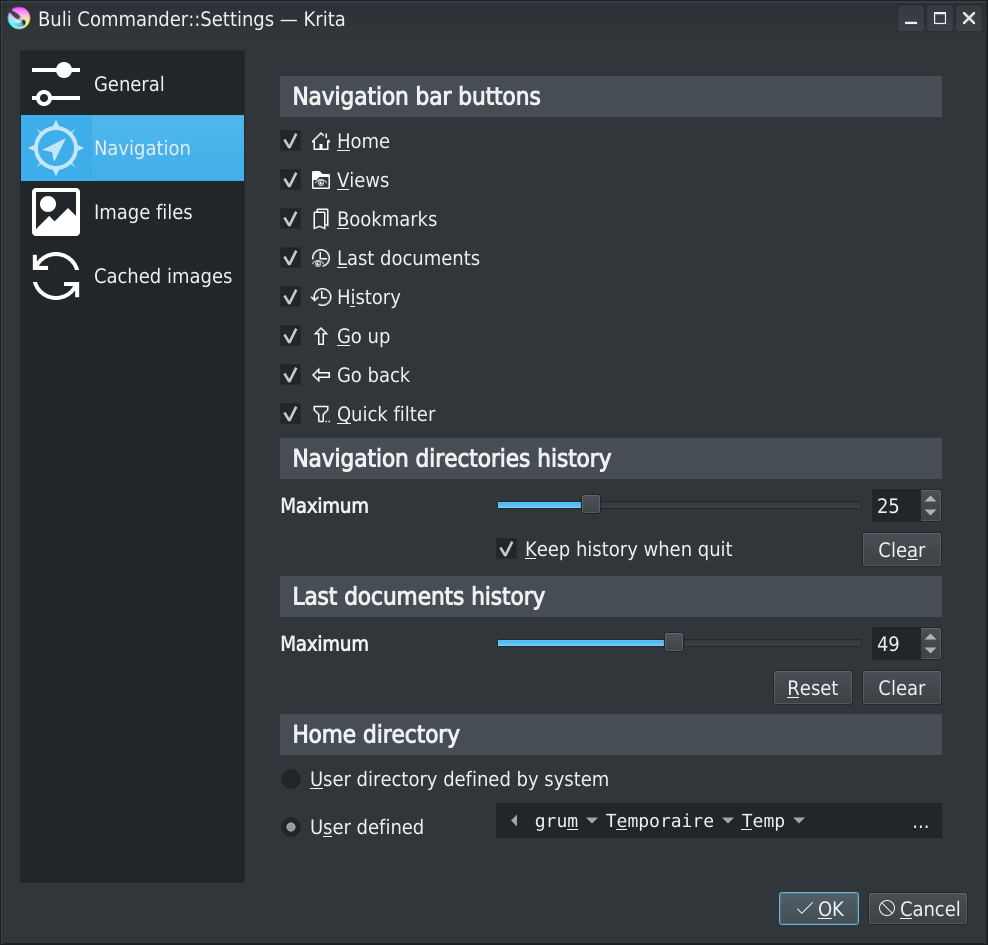The height and width of the screenshot is (945, 988).
Task: Click the Krita logo in title bar
Action: [x=19, y=19]
